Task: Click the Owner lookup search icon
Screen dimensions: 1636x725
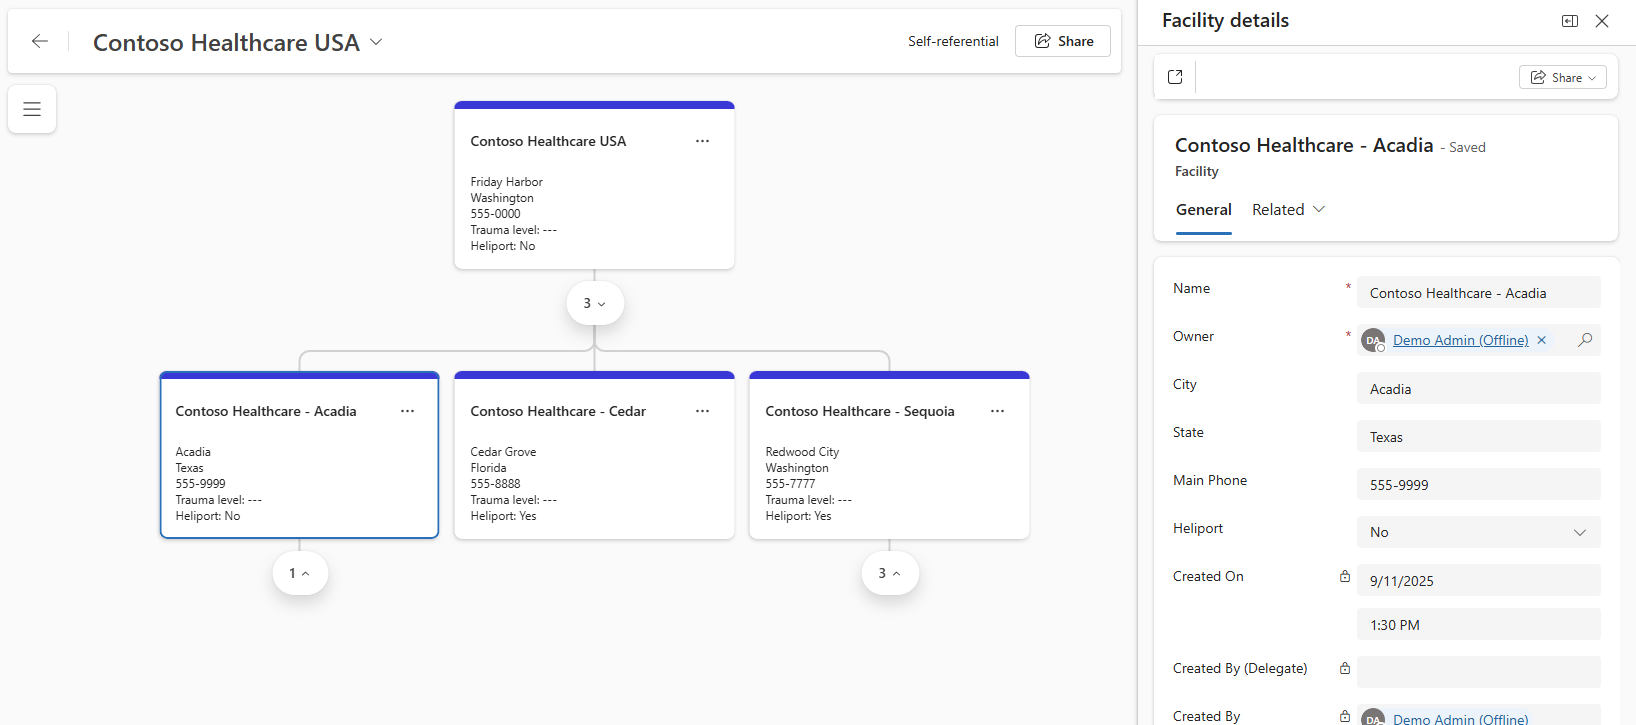Action: [x=1585, y=340]
